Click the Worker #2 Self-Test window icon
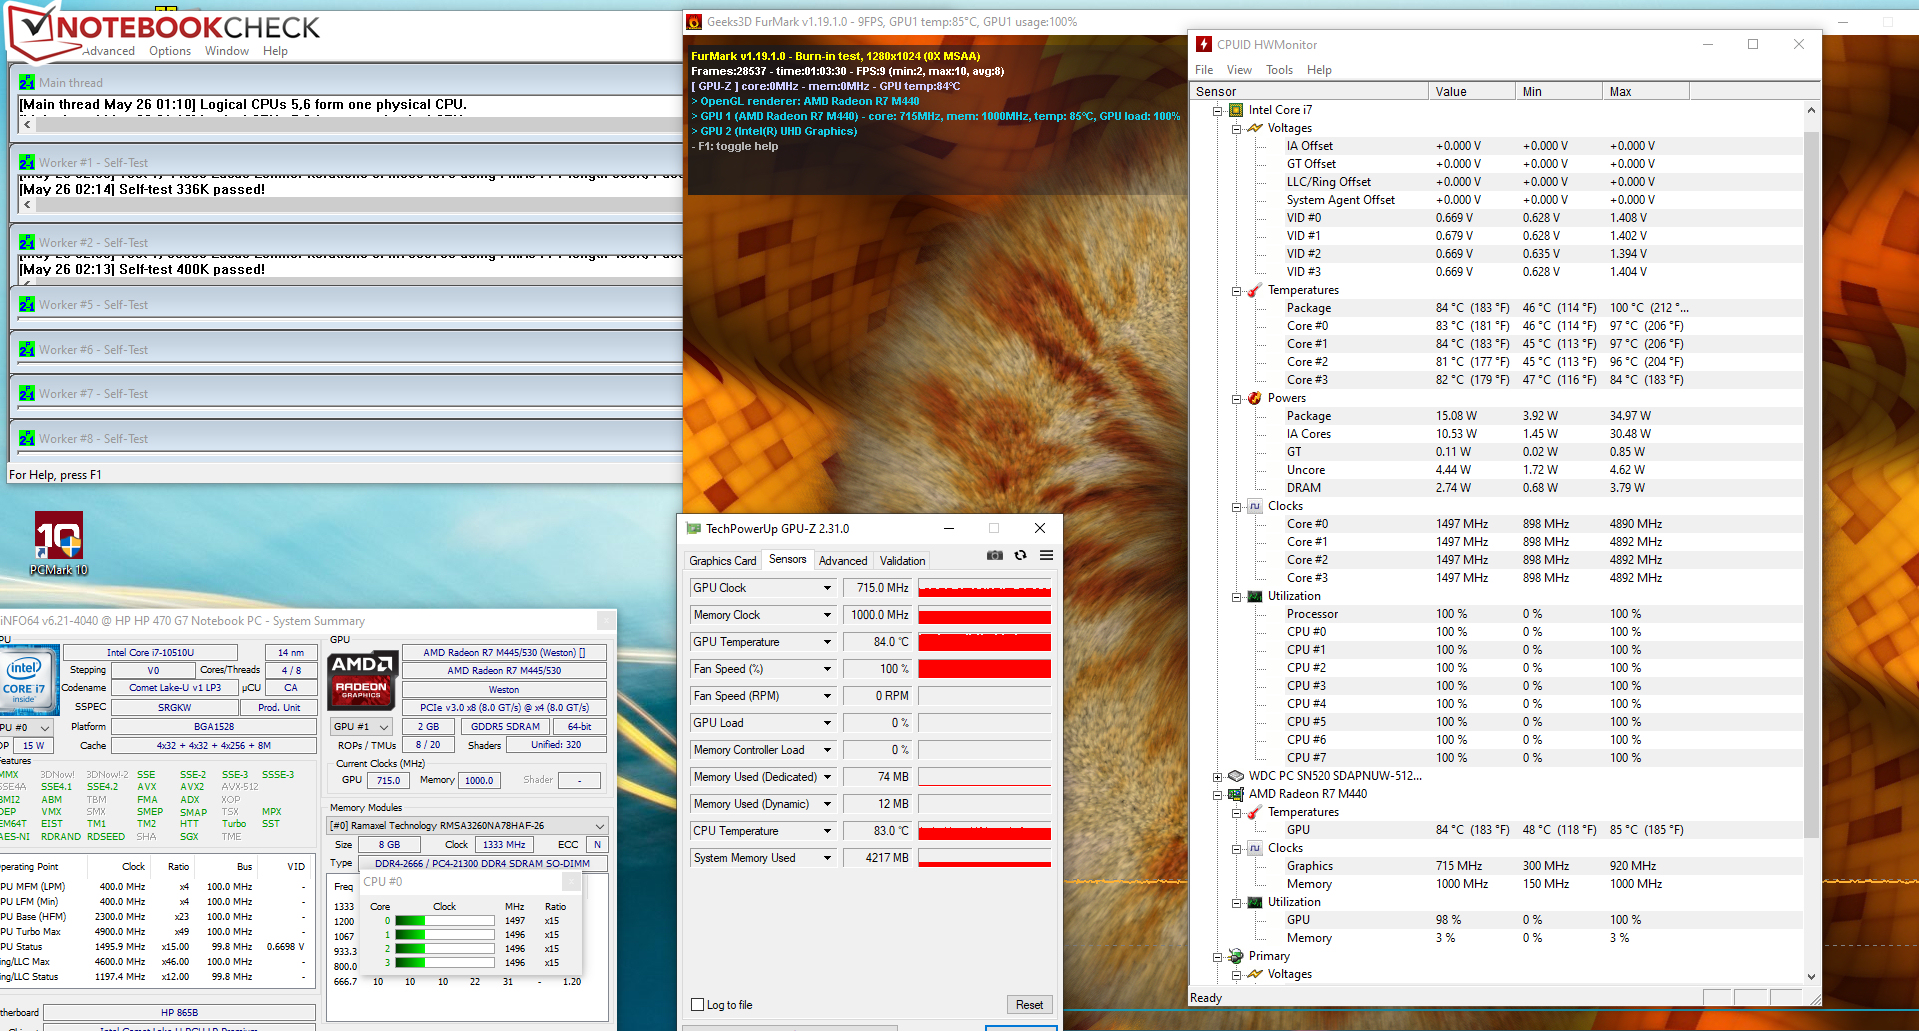Image resolution: width=1919 pixels, height=1031 pixels. (27, 243)
